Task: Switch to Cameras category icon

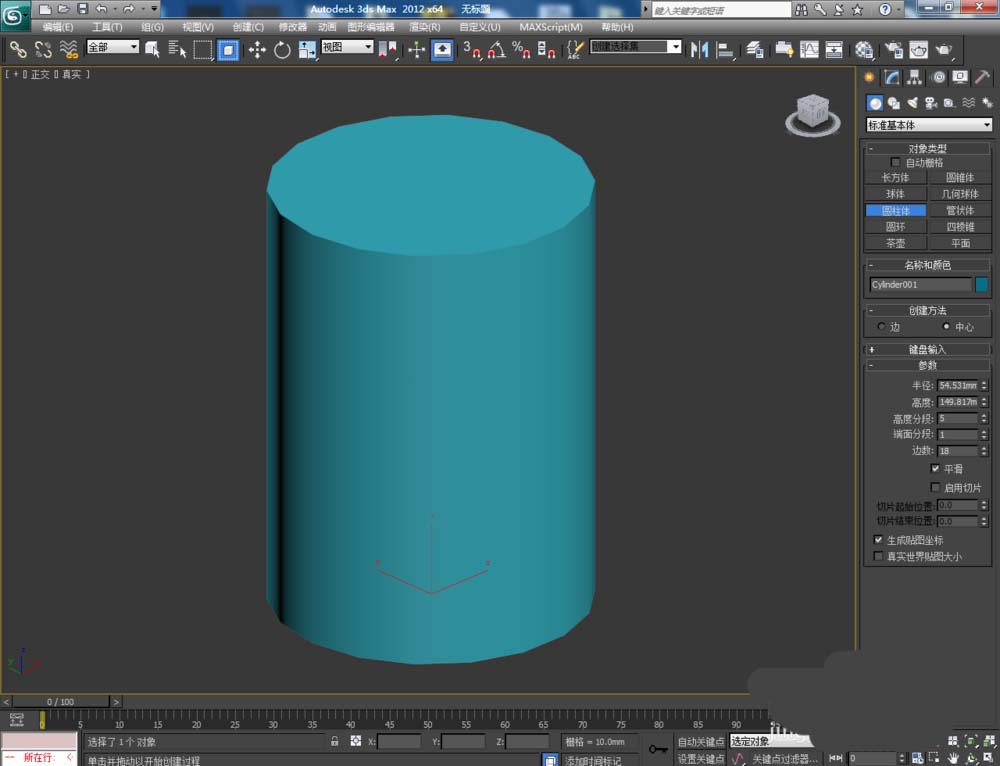Action: coord(930,103)
